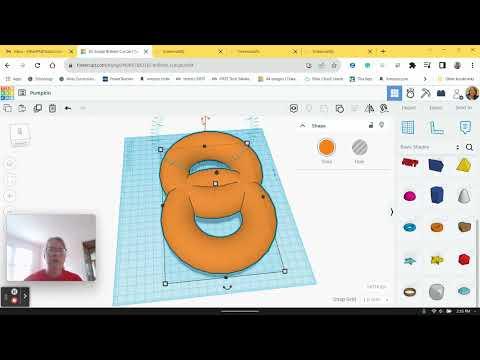Invite people with add-user icon

458,94
